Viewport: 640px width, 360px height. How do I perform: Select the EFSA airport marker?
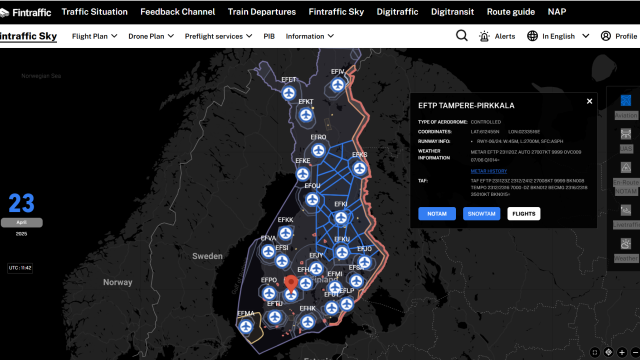pyautogui.click(x=356, y=281)
